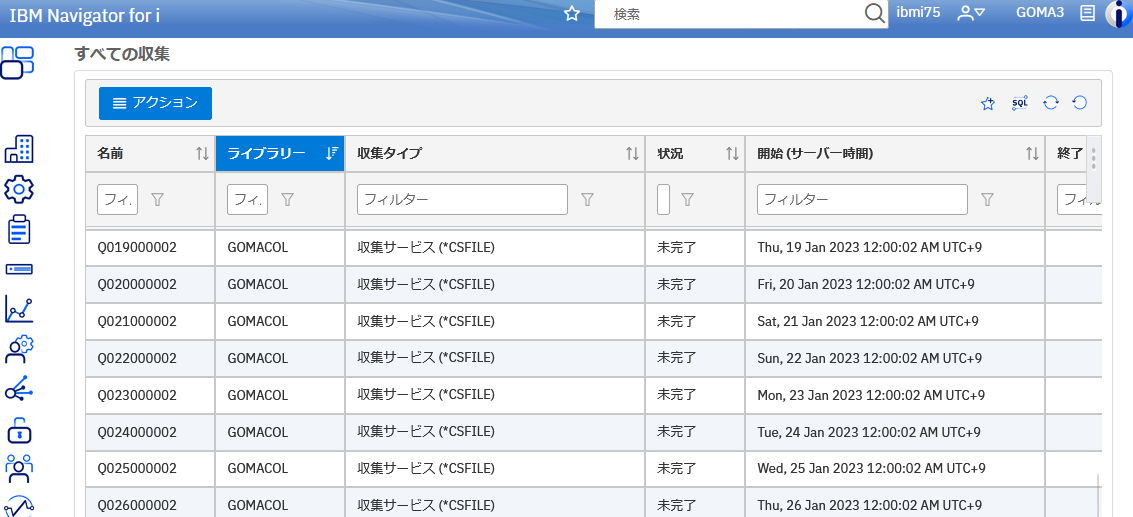This screenshot has width=1133, height=517.
Task: Focus the 状況 filter input
Action: pos(663,200)
